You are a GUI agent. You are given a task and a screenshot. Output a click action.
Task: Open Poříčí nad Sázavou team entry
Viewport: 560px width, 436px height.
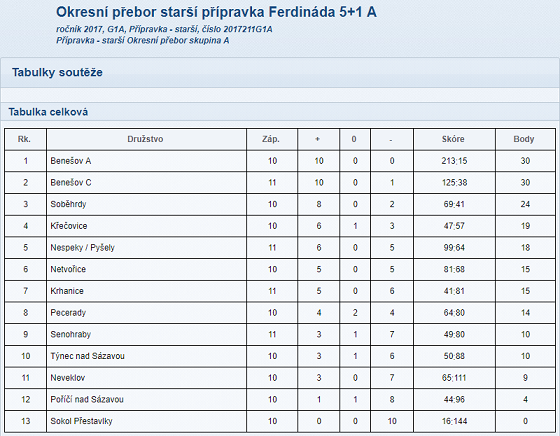[x=87, y=399]
